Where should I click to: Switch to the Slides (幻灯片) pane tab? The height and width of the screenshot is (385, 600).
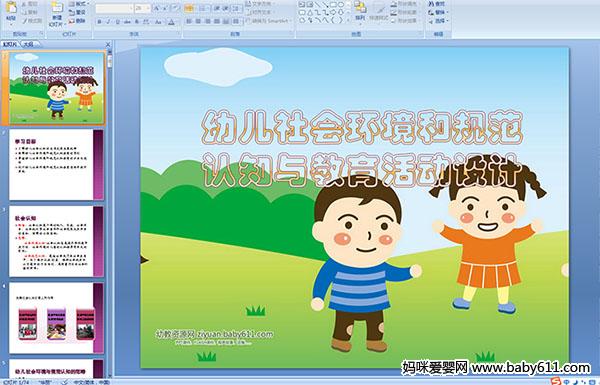[10, 44]
